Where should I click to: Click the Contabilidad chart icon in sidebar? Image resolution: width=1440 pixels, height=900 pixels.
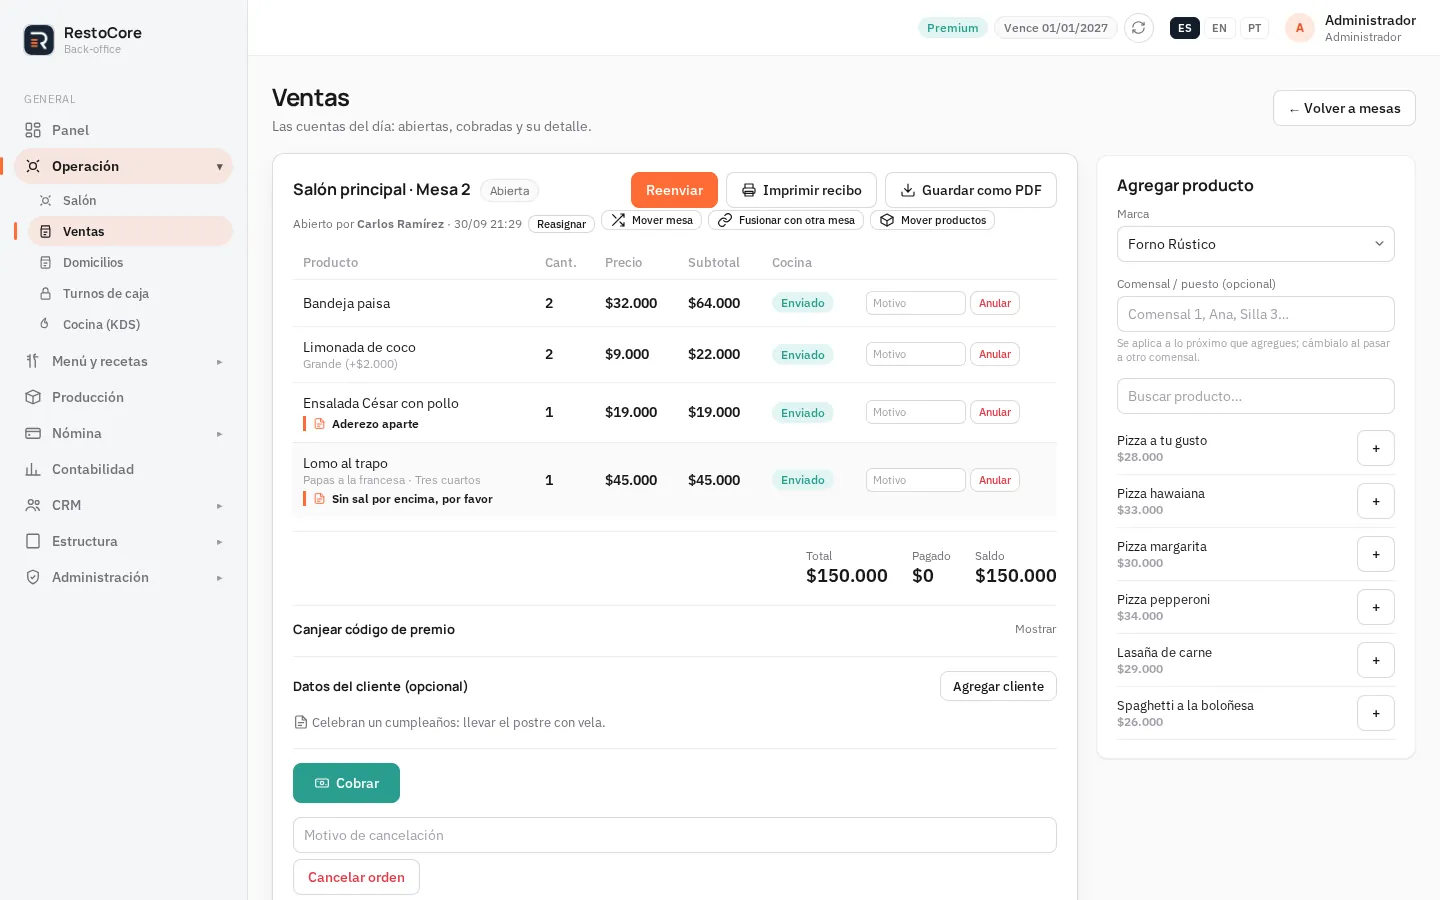33,469
